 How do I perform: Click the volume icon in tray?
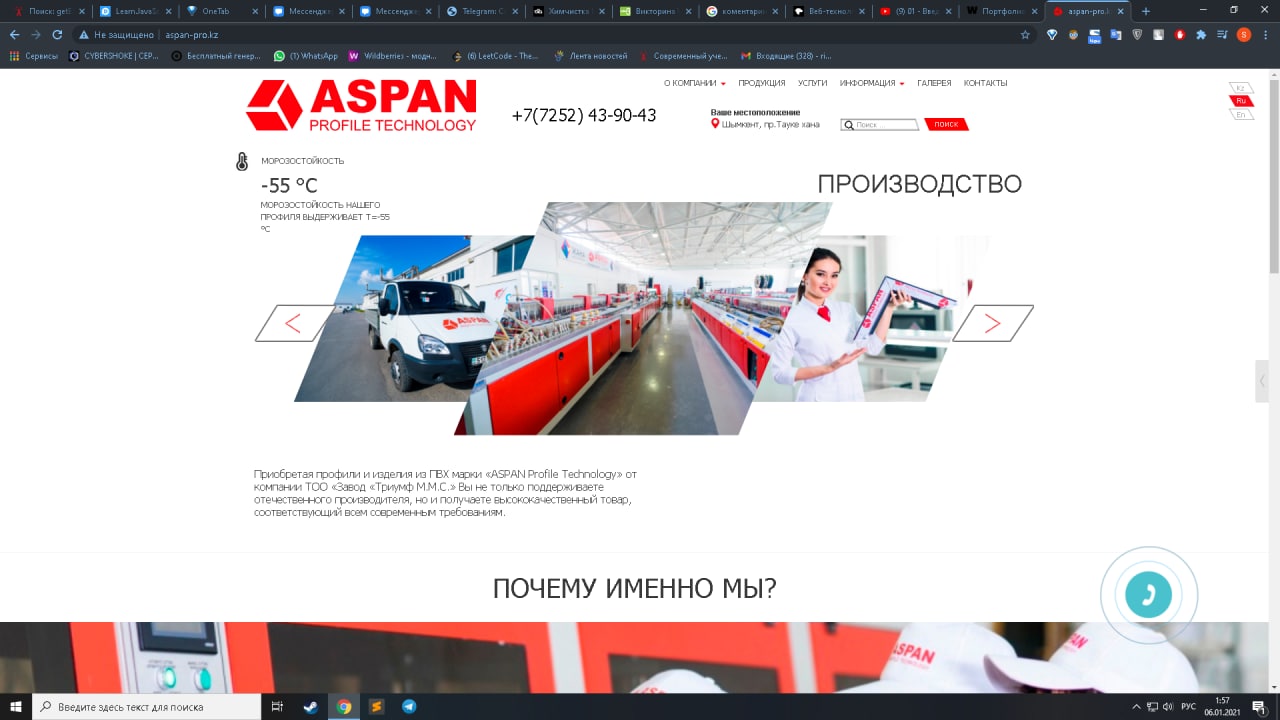[x=1168, y=706]
